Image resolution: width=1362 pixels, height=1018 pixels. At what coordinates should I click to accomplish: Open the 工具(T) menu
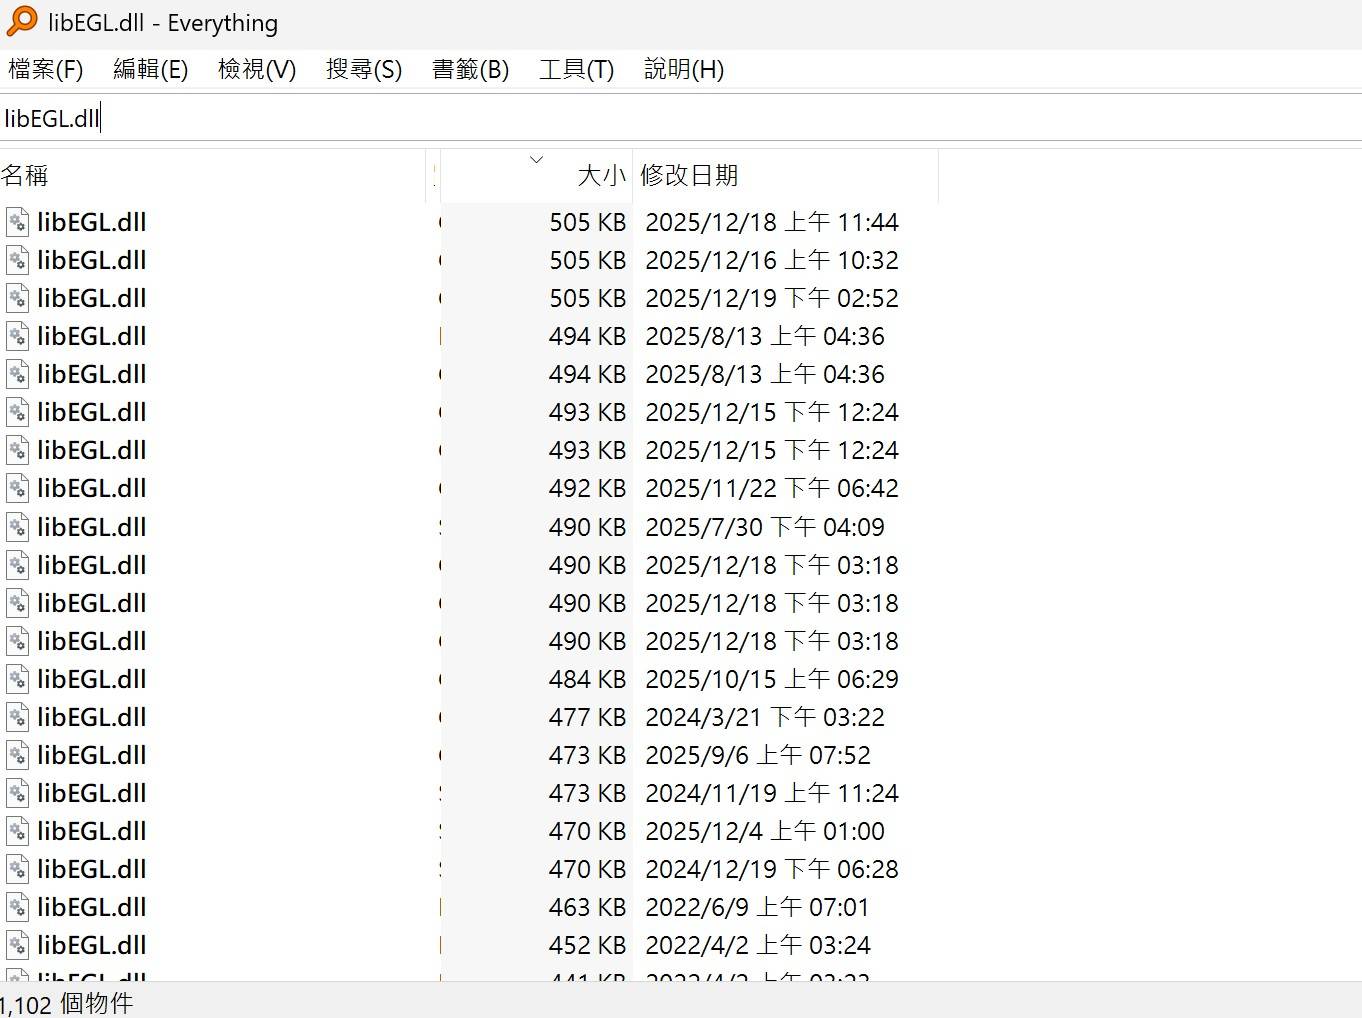(576, 69)
